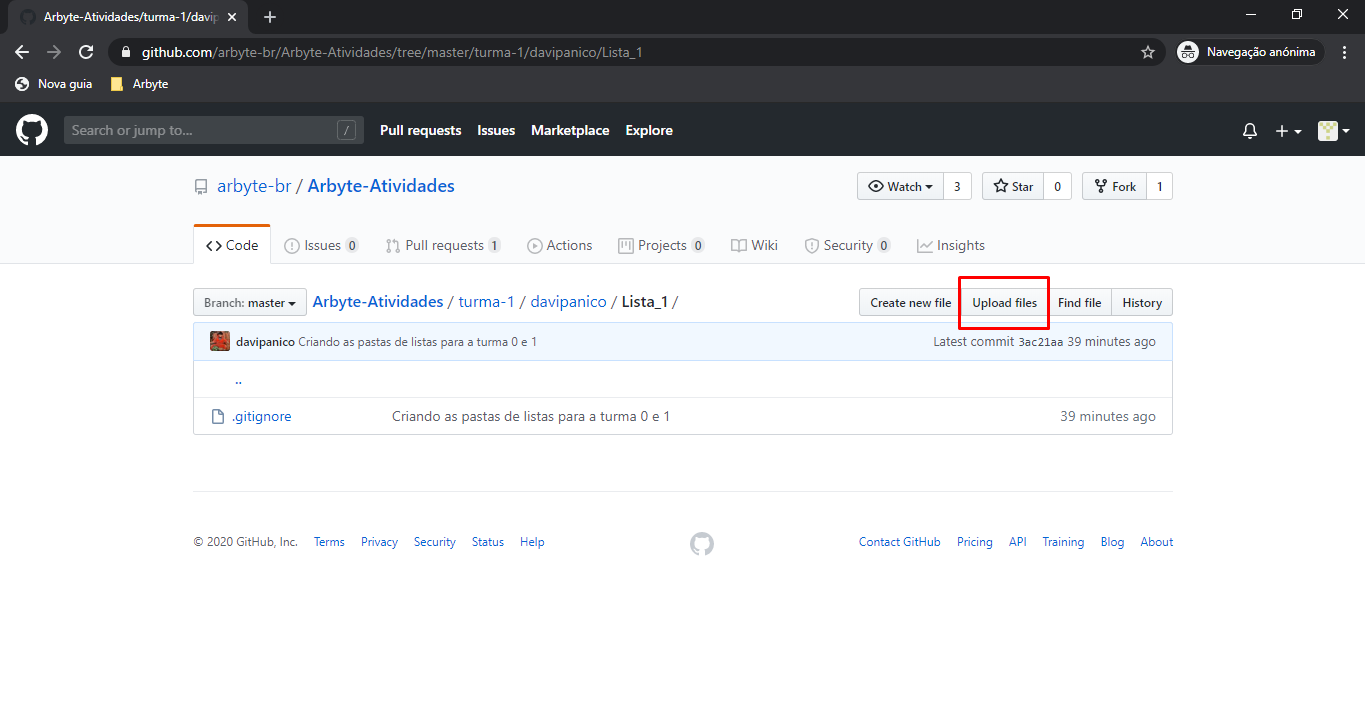1365x728 pixels.
Task: Open the About footer link
Action: [1157, 542]
